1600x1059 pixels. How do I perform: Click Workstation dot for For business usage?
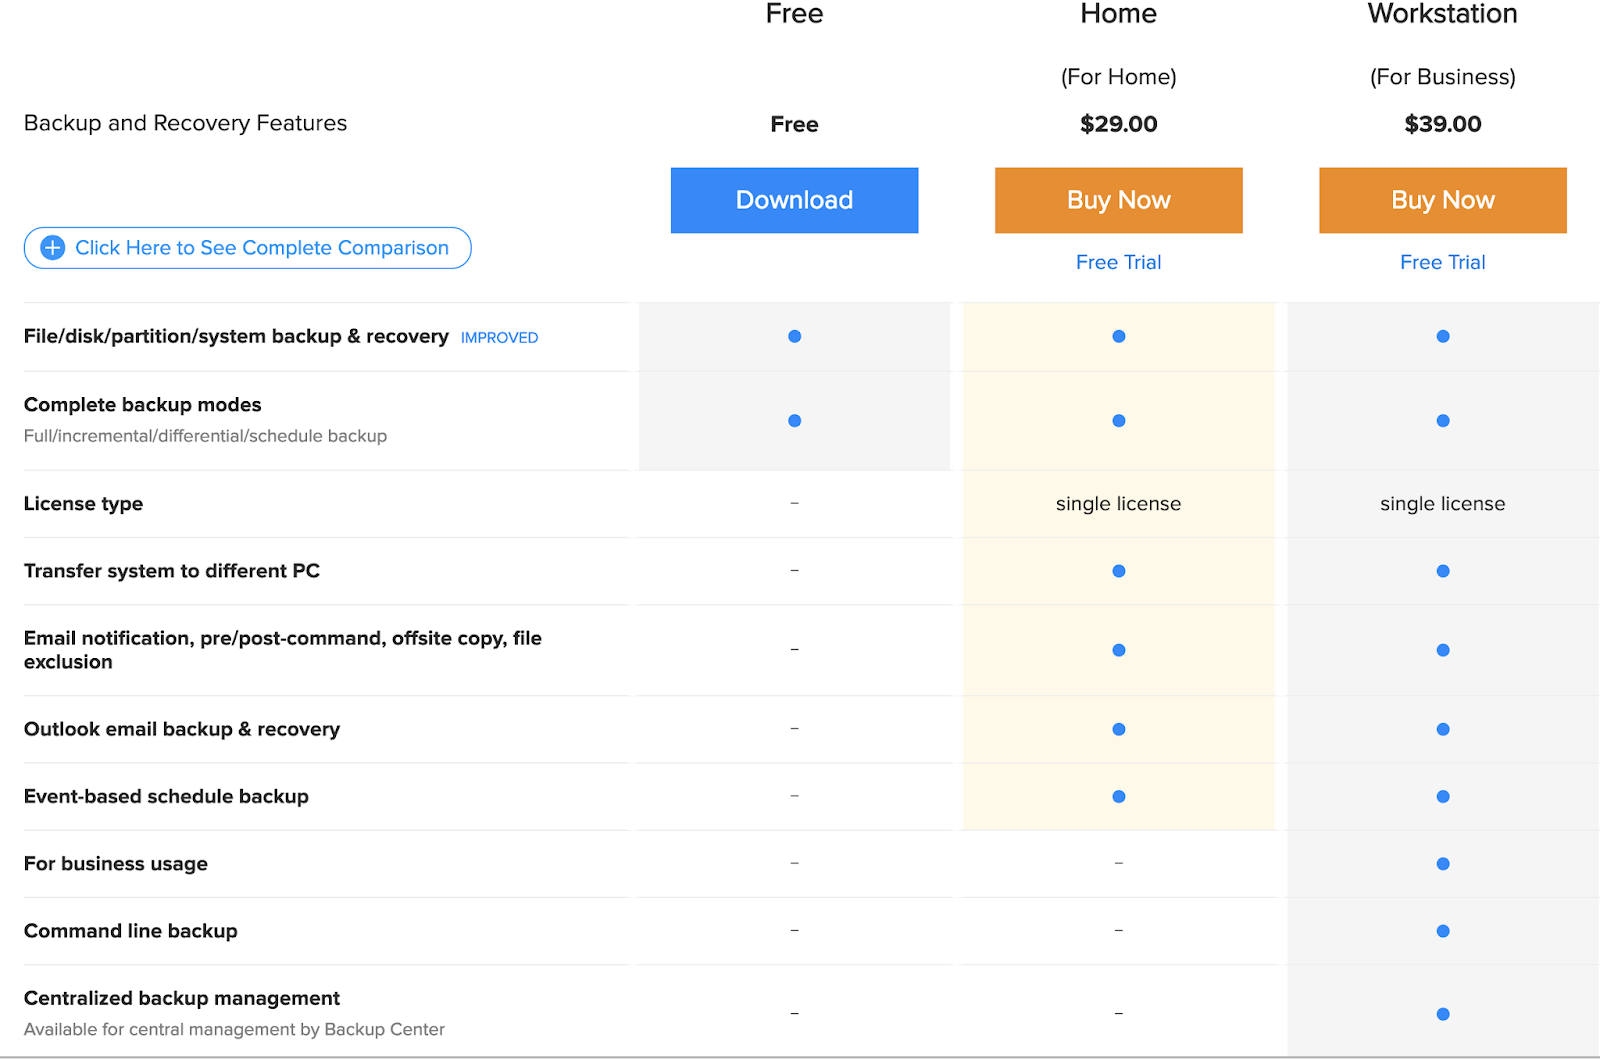1442,864
